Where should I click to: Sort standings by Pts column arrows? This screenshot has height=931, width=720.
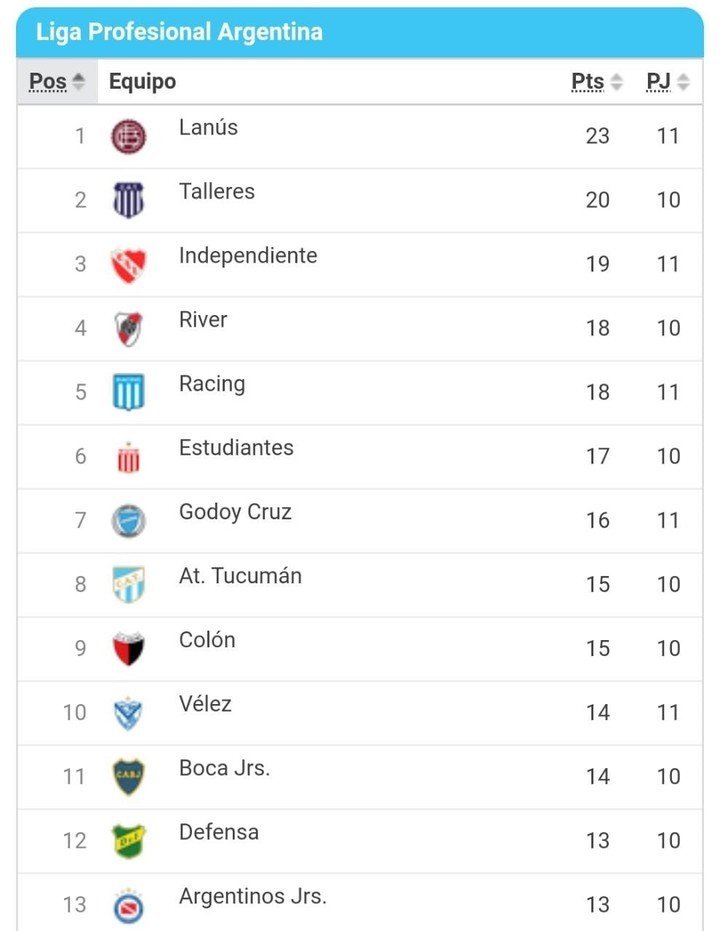[x=617, y=82]
